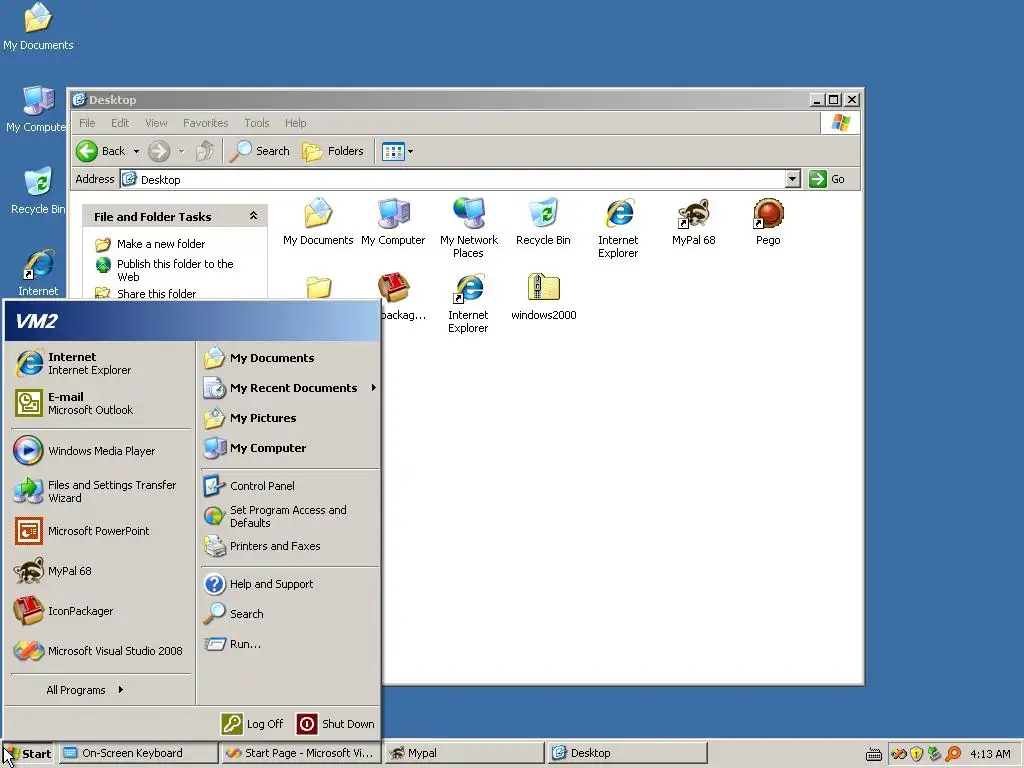This screenshot has height=768, width=1024.
Task: Open the Tools menu
Action: click(x=257, y=123)
